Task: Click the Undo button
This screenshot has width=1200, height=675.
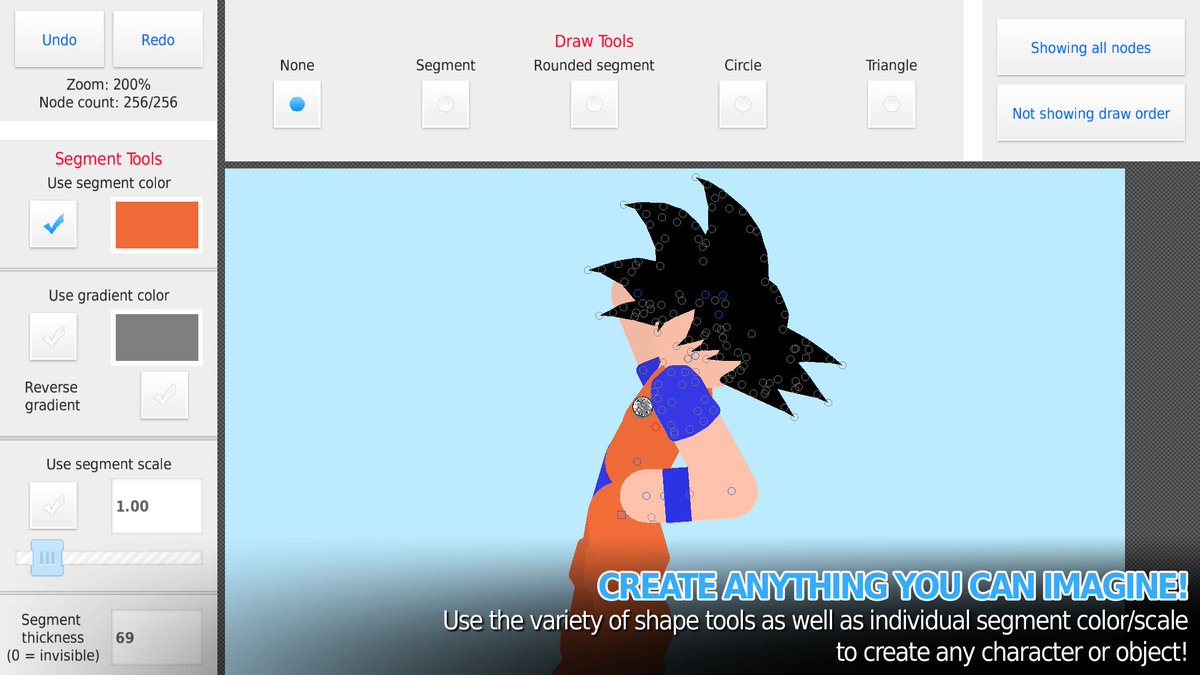Action: click(59, 40)
